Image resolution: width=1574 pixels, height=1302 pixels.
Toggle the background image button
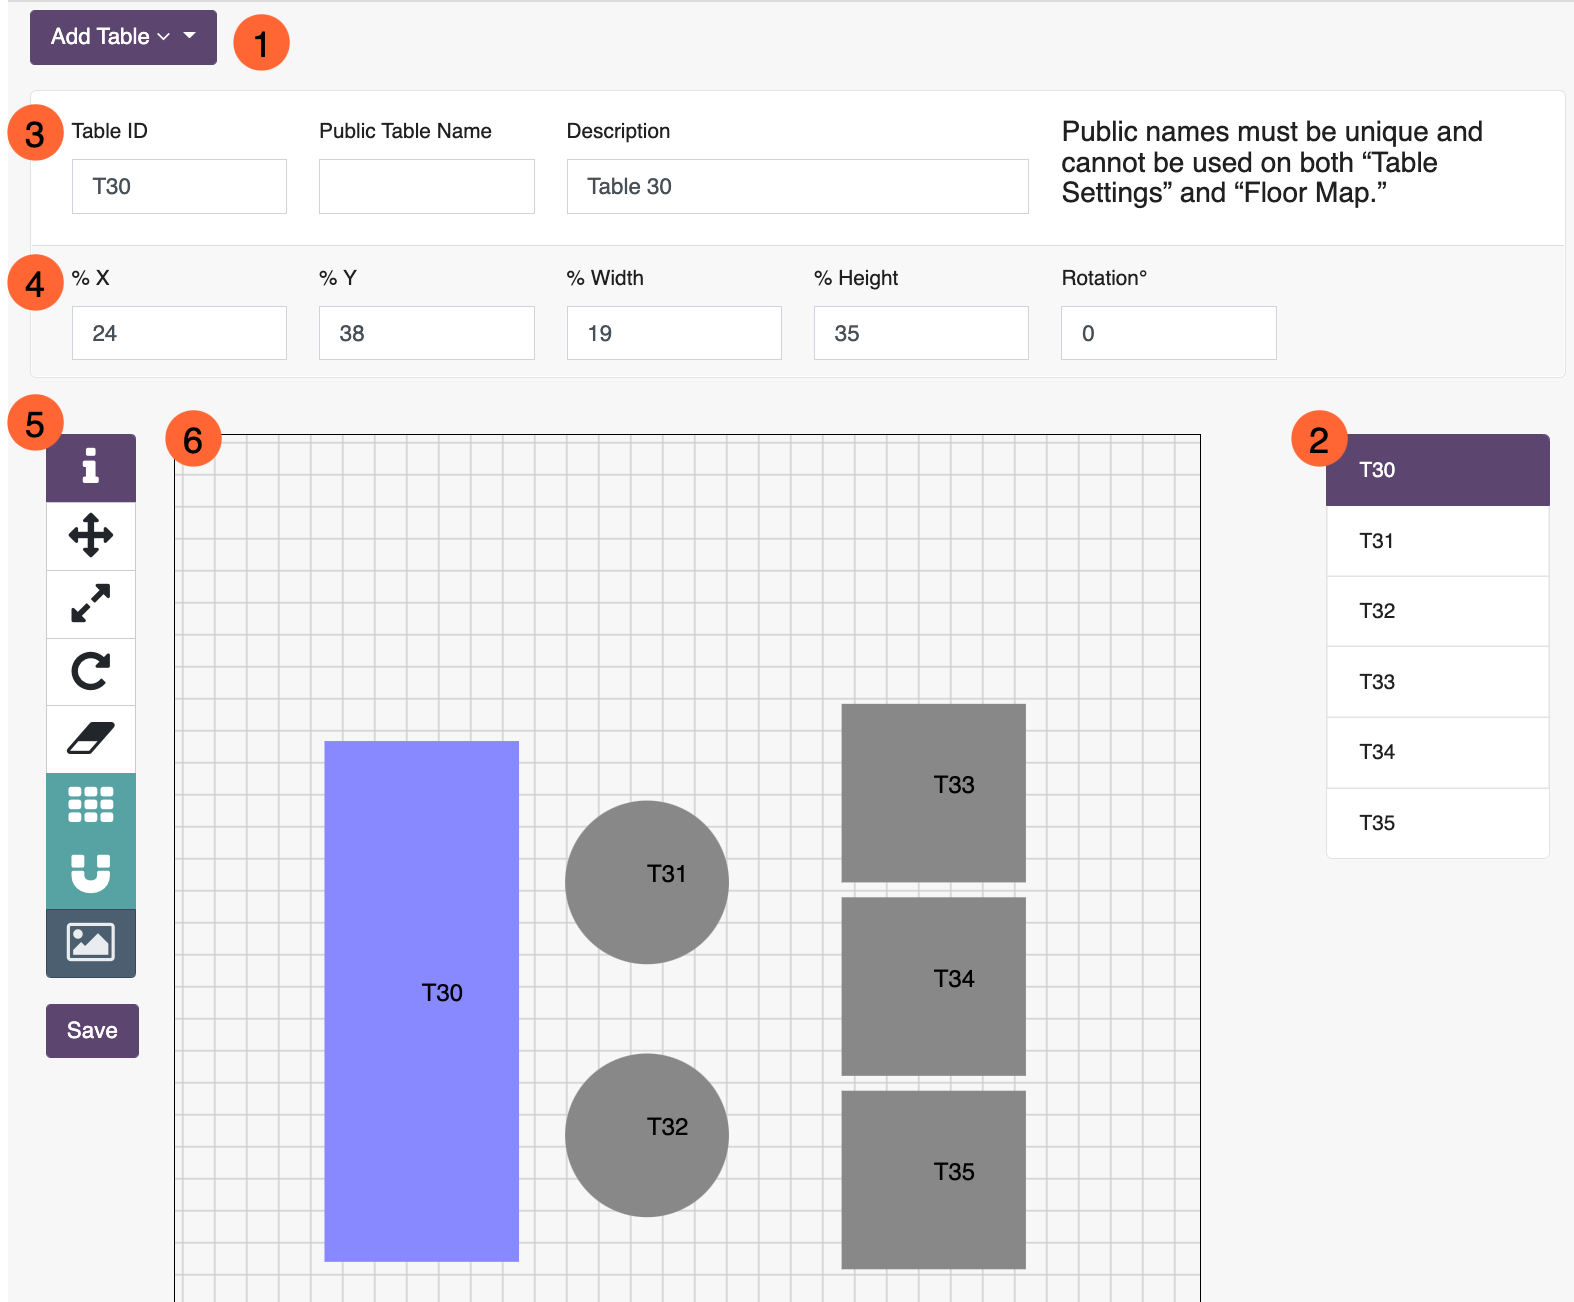pos(91,942)
